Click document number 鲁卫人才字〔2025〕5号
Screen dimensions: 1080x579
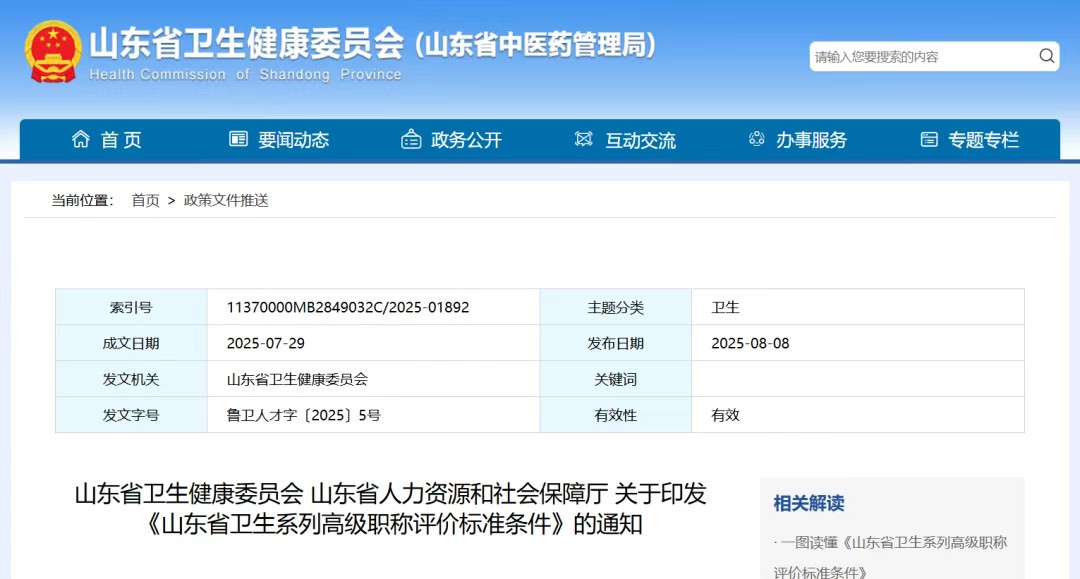click(x=303, y=415)
